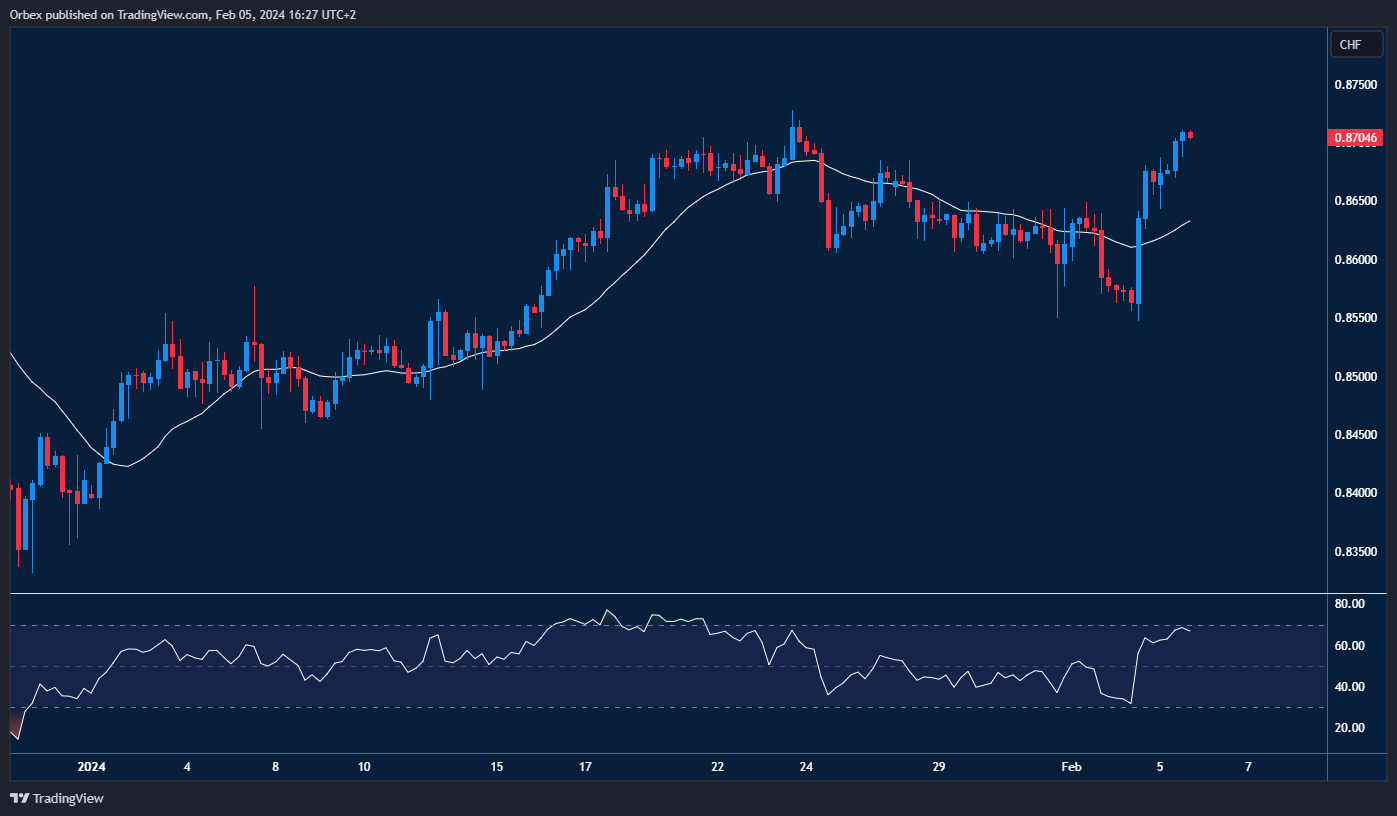Select the 22 date label on time axis
This screenshot has width=1397, height=816.
(717, 767)
